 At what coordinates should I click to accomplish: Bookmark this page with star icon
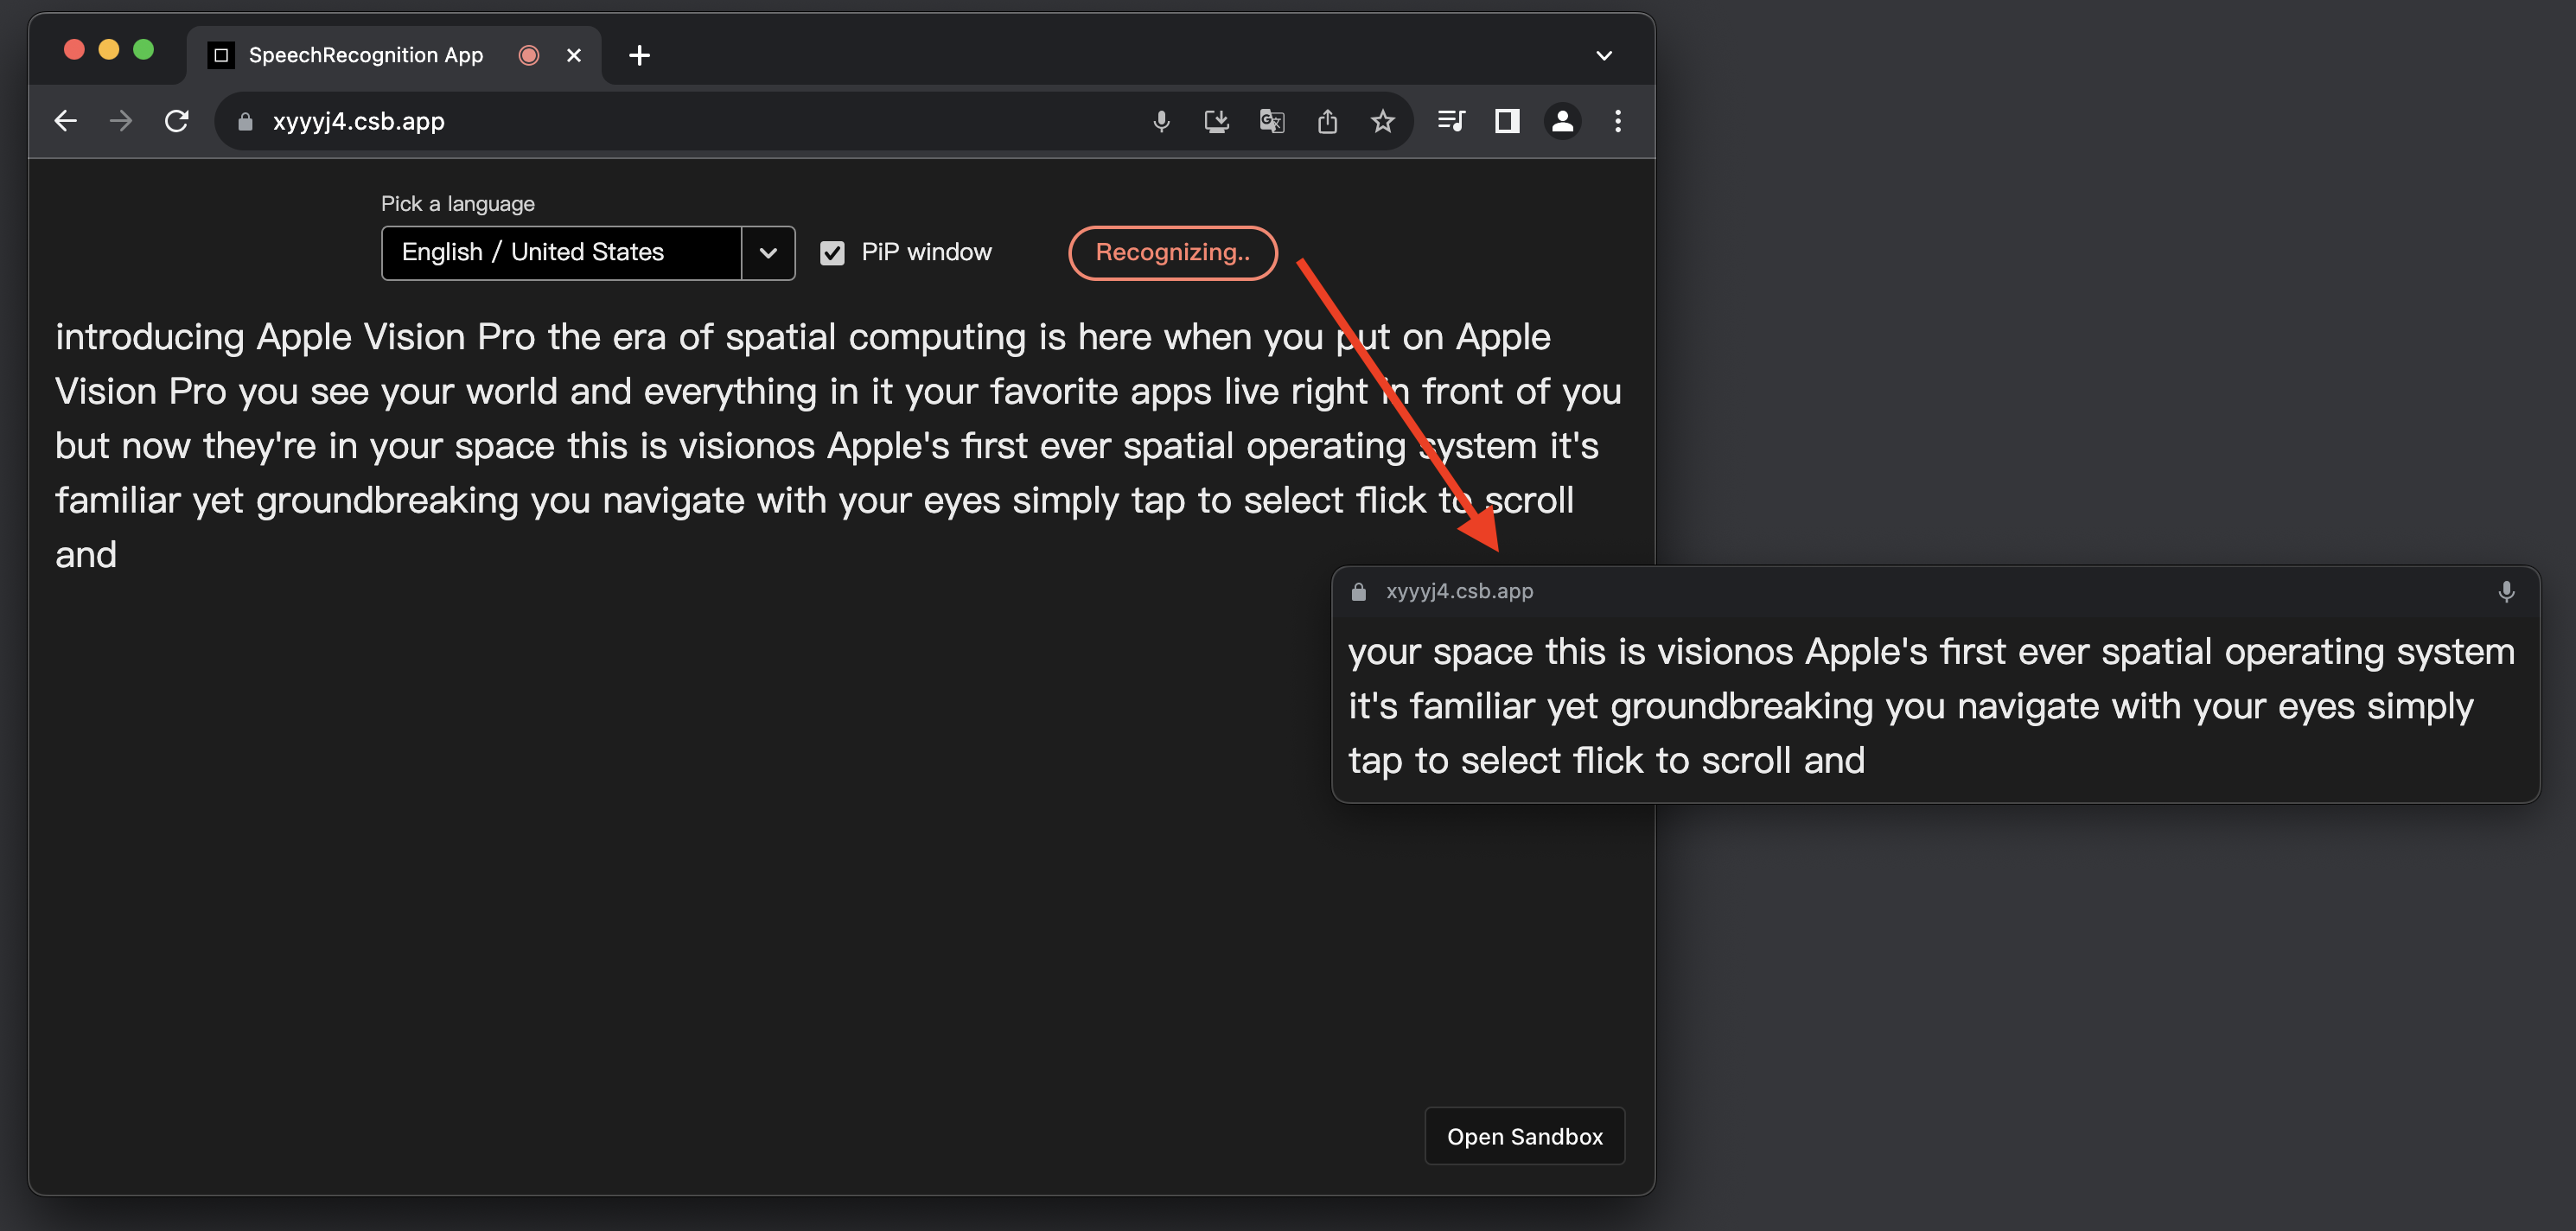coord(1382,121)
